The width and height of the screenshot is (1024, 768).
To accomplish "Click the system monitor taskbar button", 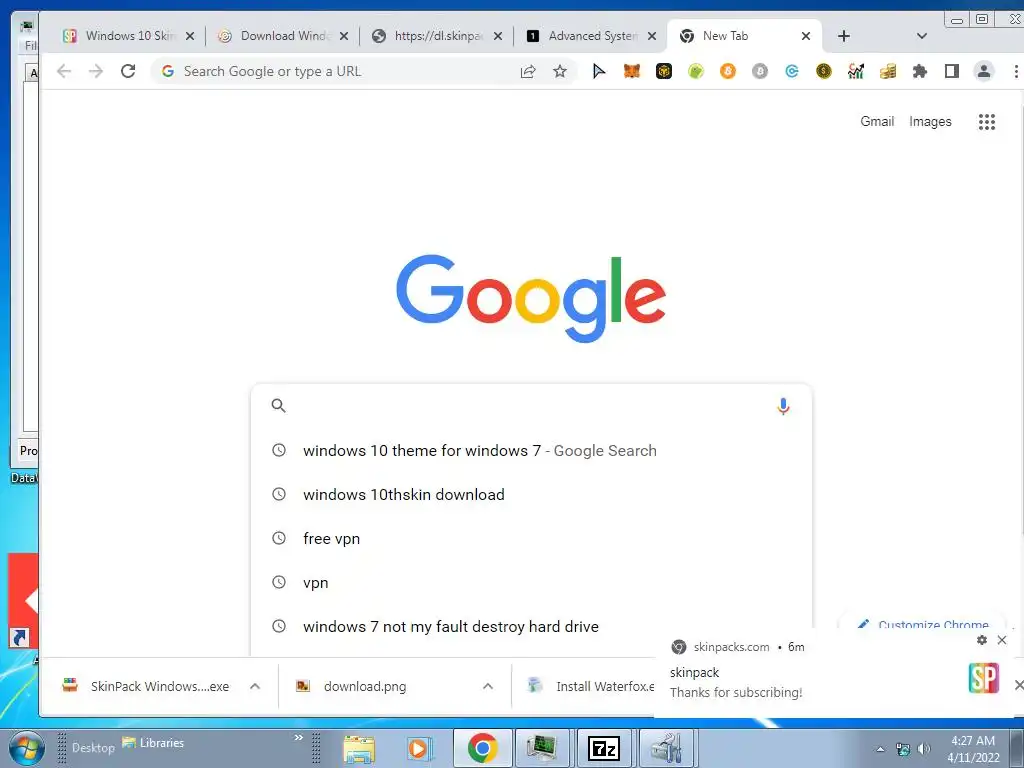I will pyautogui.click(x=542, y=748).
